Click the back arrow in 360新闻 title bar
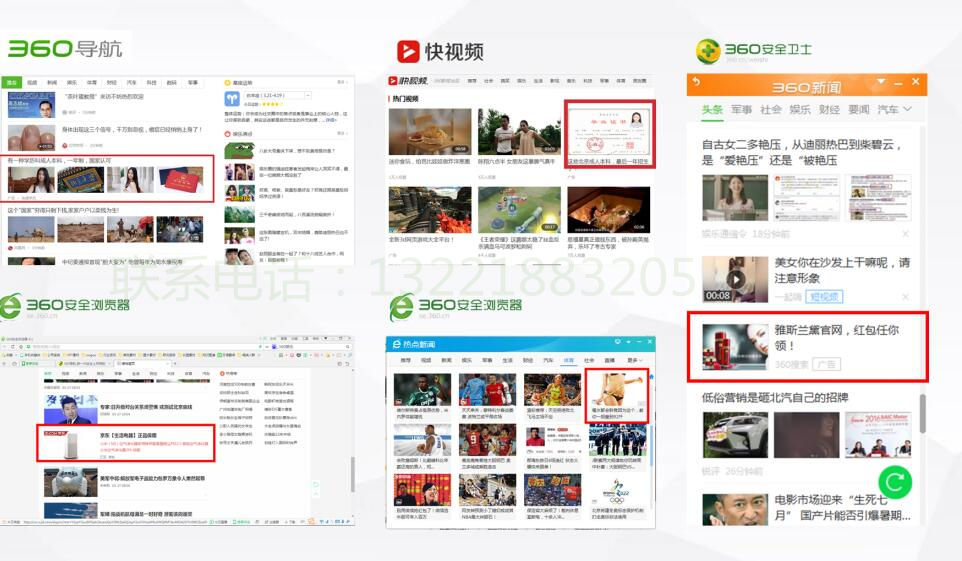Screen dimensions: 962x561 (696, 81)
